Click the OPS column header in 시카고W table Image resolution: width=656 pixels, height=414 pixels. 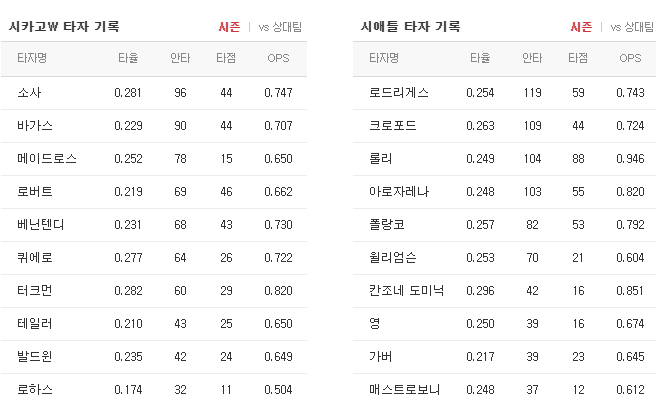278,58
